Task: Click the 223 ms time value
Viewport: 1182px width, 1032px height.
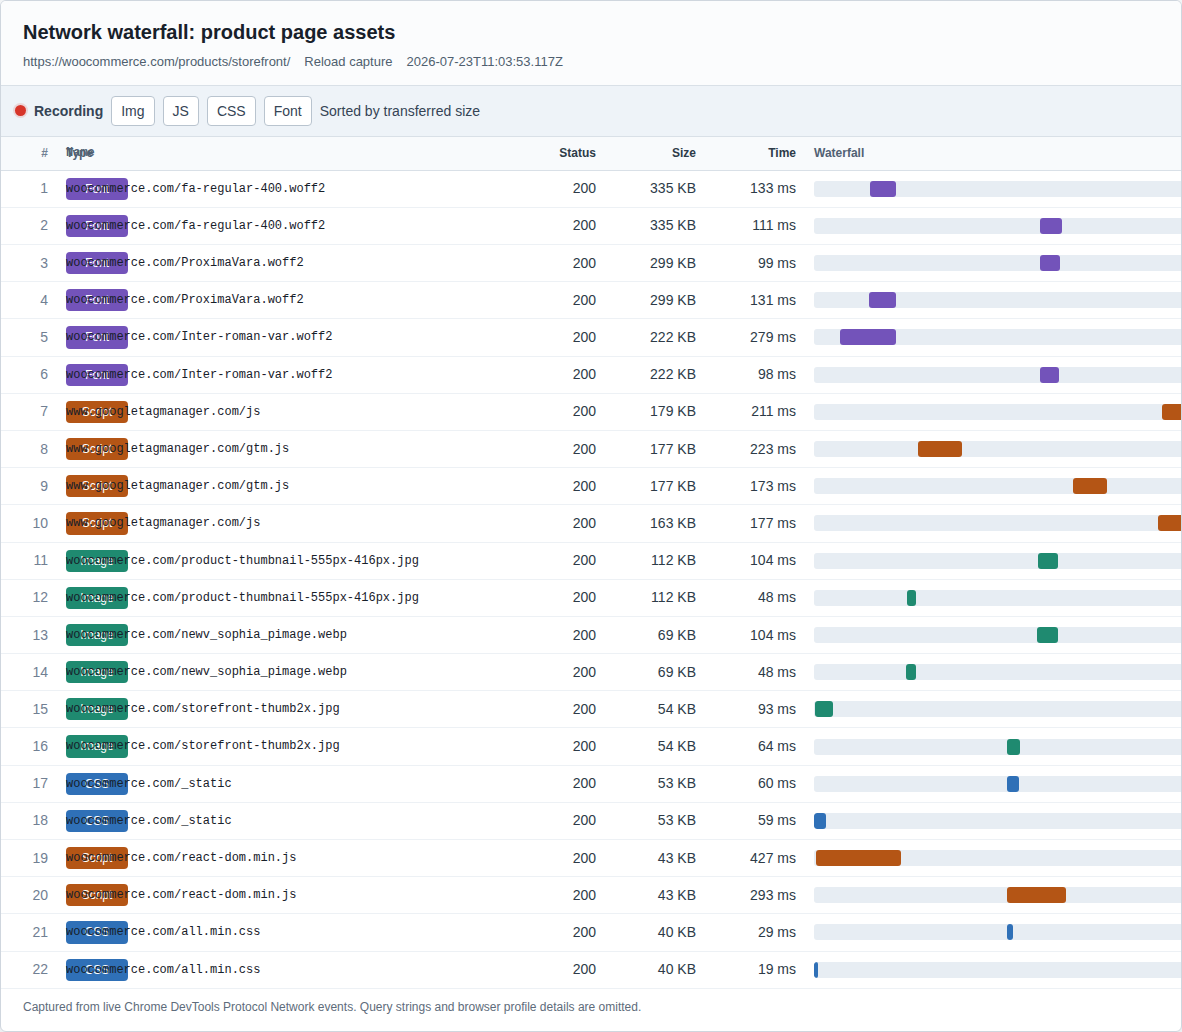Action: 773,449
